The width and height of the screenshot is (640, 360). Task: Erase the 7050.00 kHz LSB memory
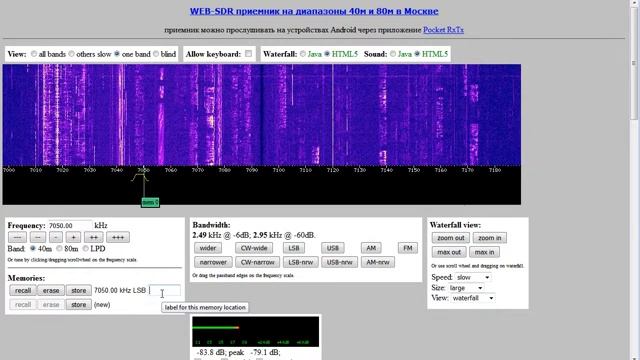pyautogui.click(x=51, y=291)
